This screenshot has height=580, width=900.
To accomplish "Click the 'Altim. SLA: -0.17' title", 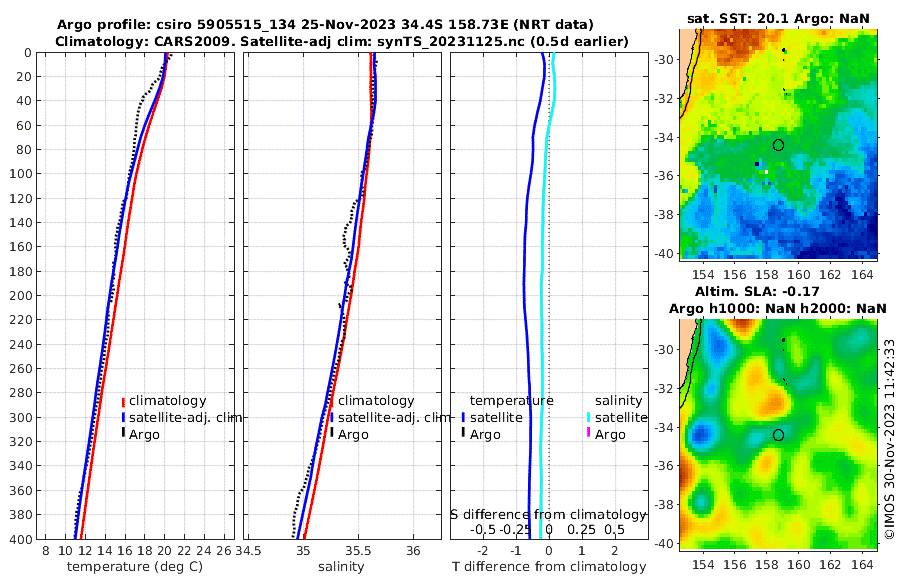I will (757, 291).
